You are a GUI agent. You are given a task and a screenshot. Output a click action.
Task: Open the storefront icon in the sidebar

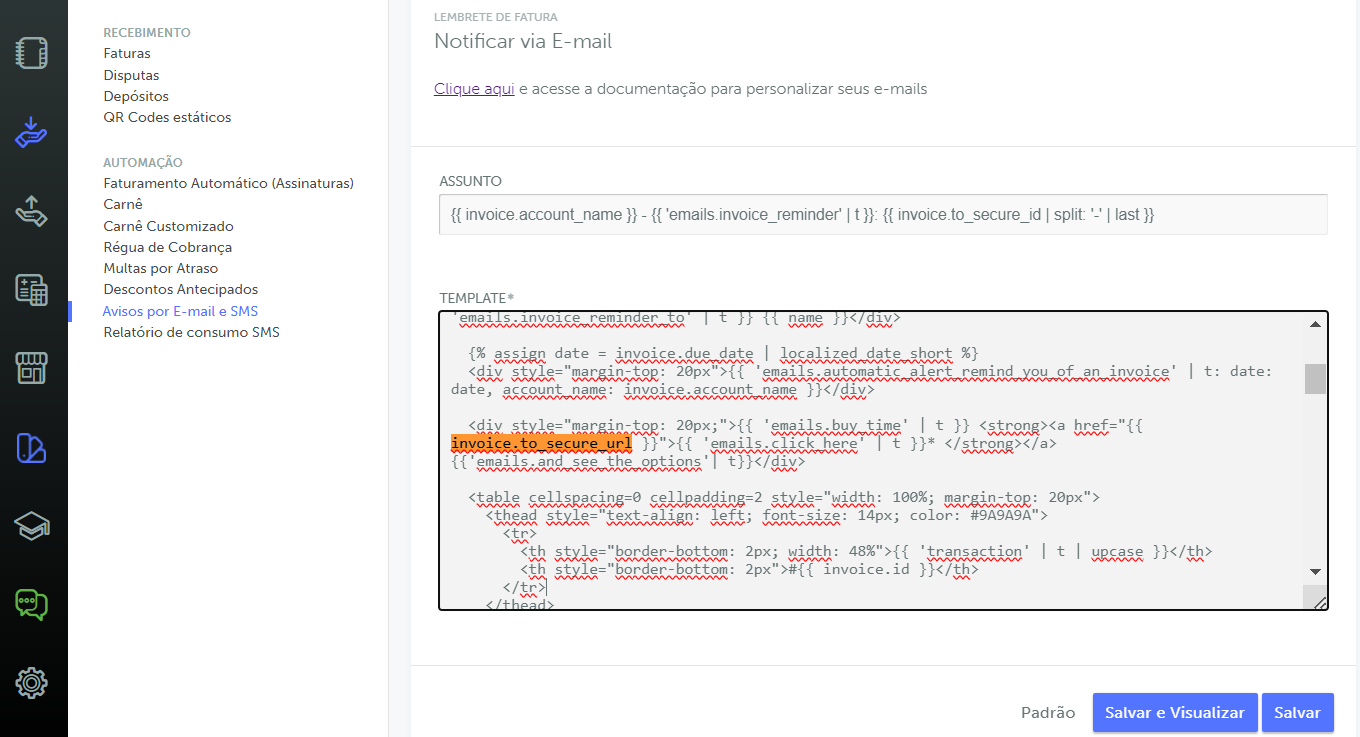tap(32, 369)
